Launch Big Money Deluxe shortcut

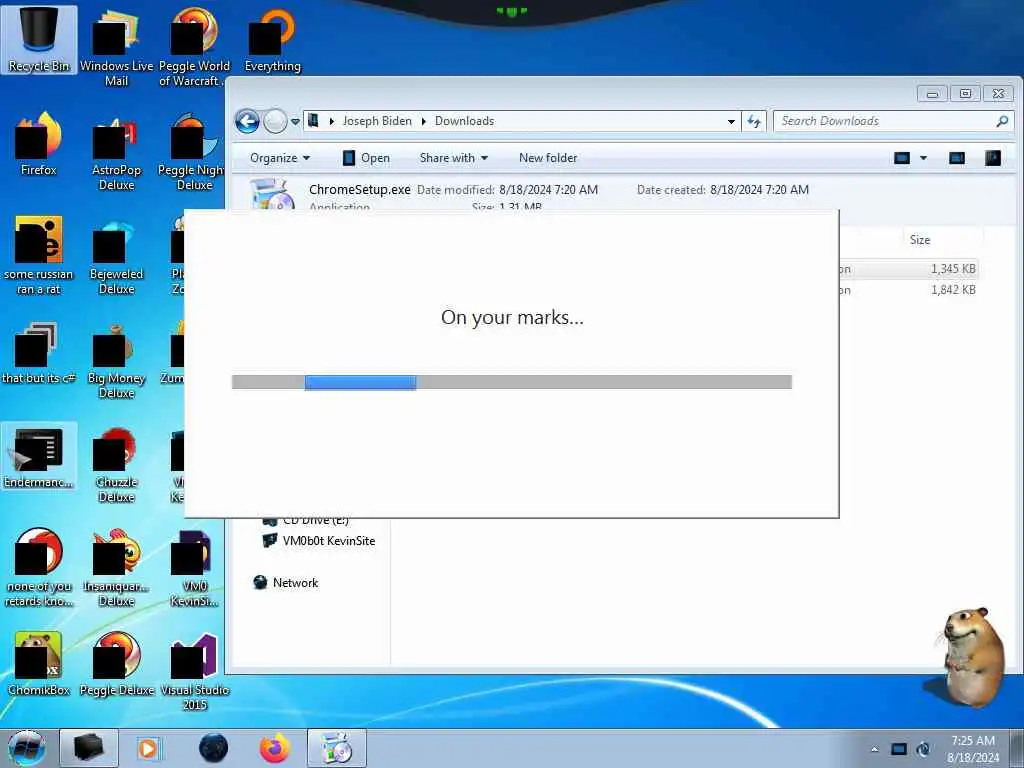[116, 360]
